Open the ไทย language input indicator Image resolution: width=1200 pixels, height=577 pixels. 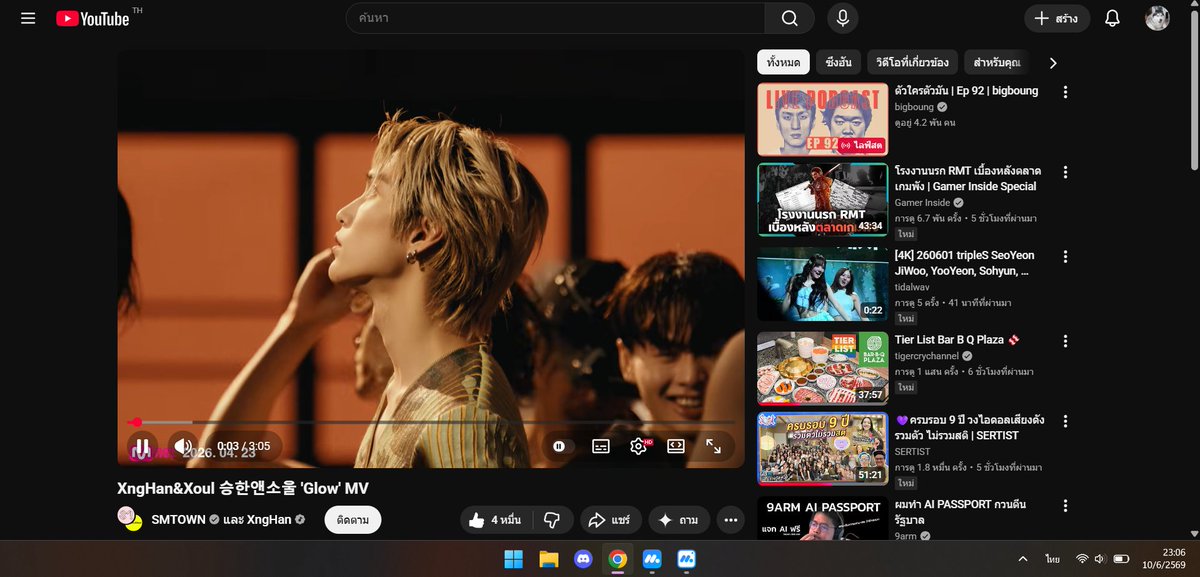coord(1053,558)
